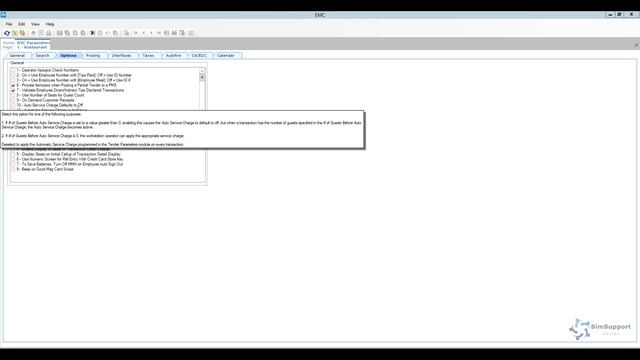Screen dimensions: 640x360
Task: Toggle Auto Service Charge Defaults to Off
Action: point(13,105)
